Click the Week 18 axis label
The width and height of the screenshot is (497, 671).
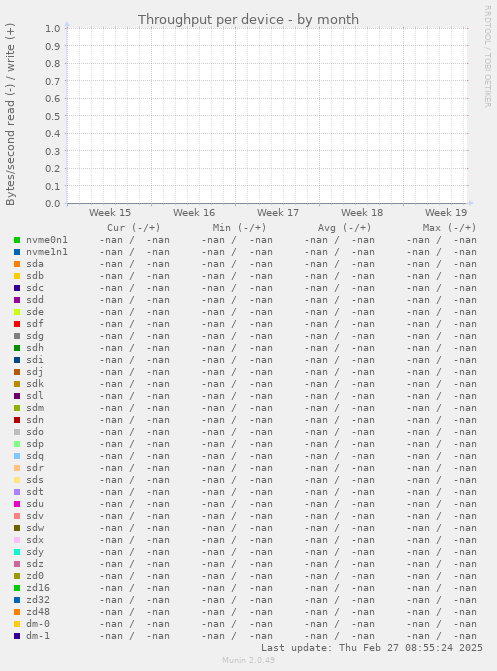(x=362, y=213)
